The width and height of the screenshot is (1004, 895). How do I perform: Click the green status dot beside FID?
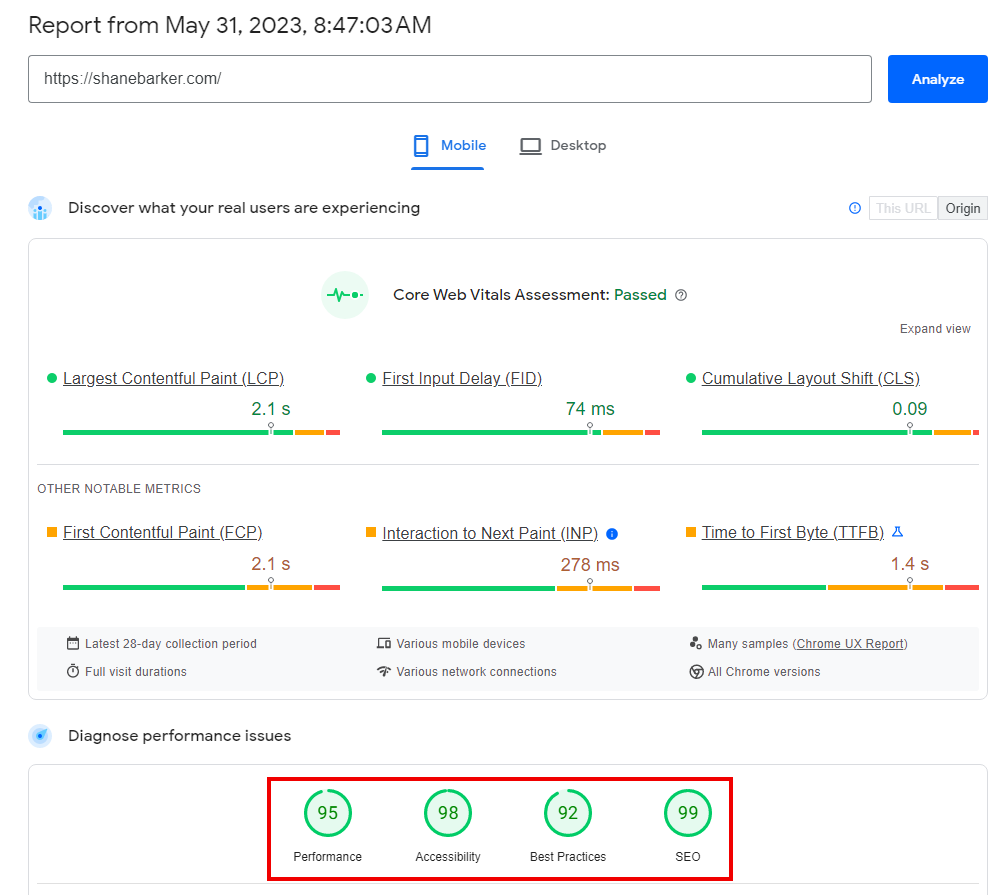(x=370, y=378)
